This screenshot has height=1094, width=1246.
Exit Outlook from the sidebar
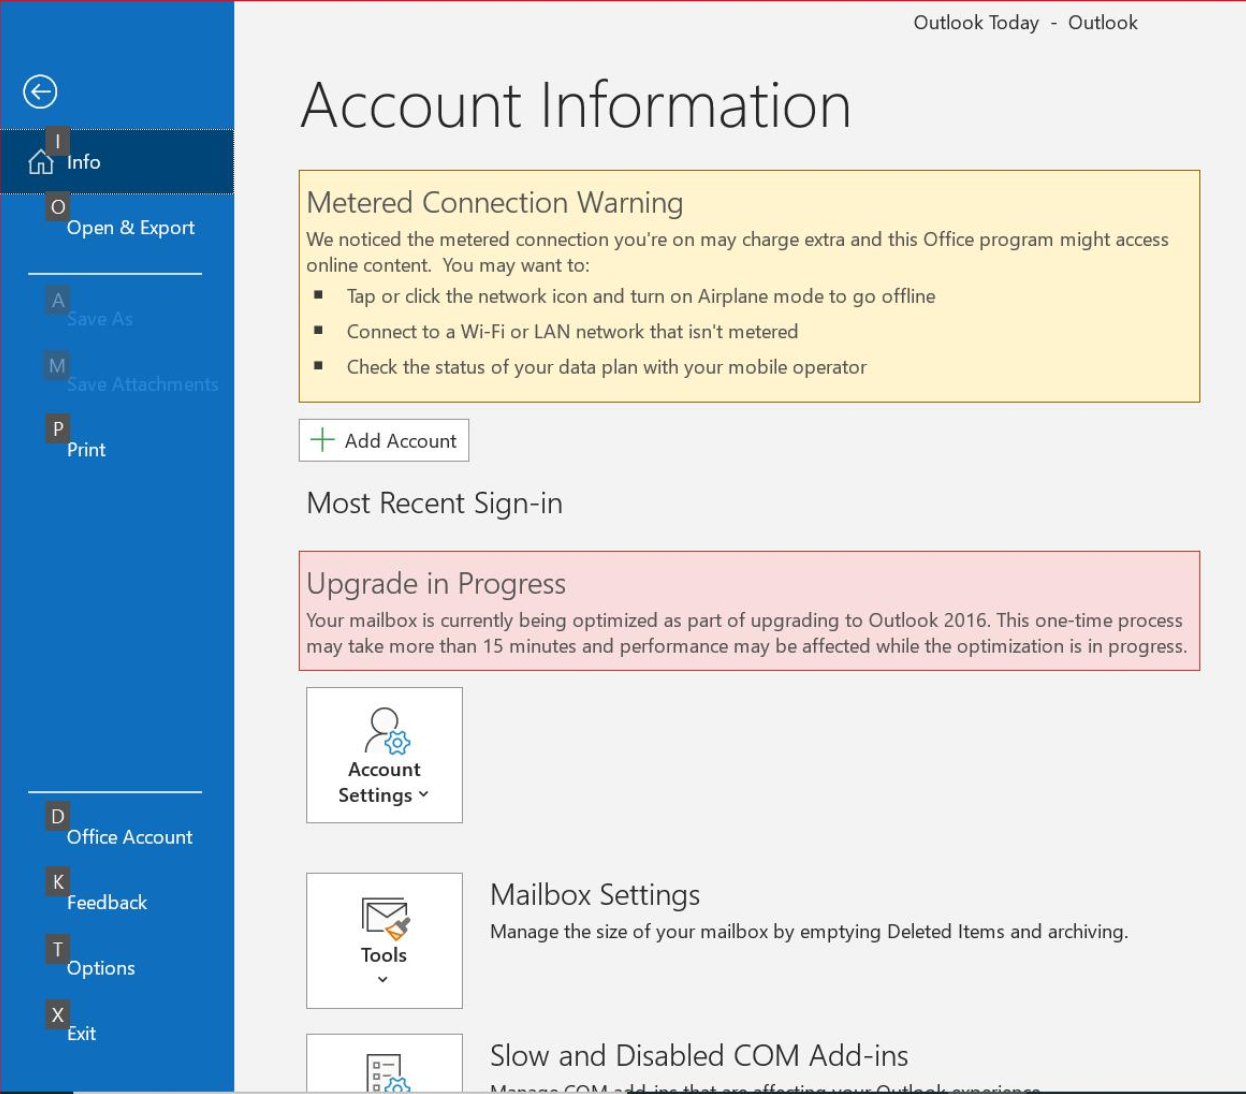pyautogui.click(x=117, y=1033)
